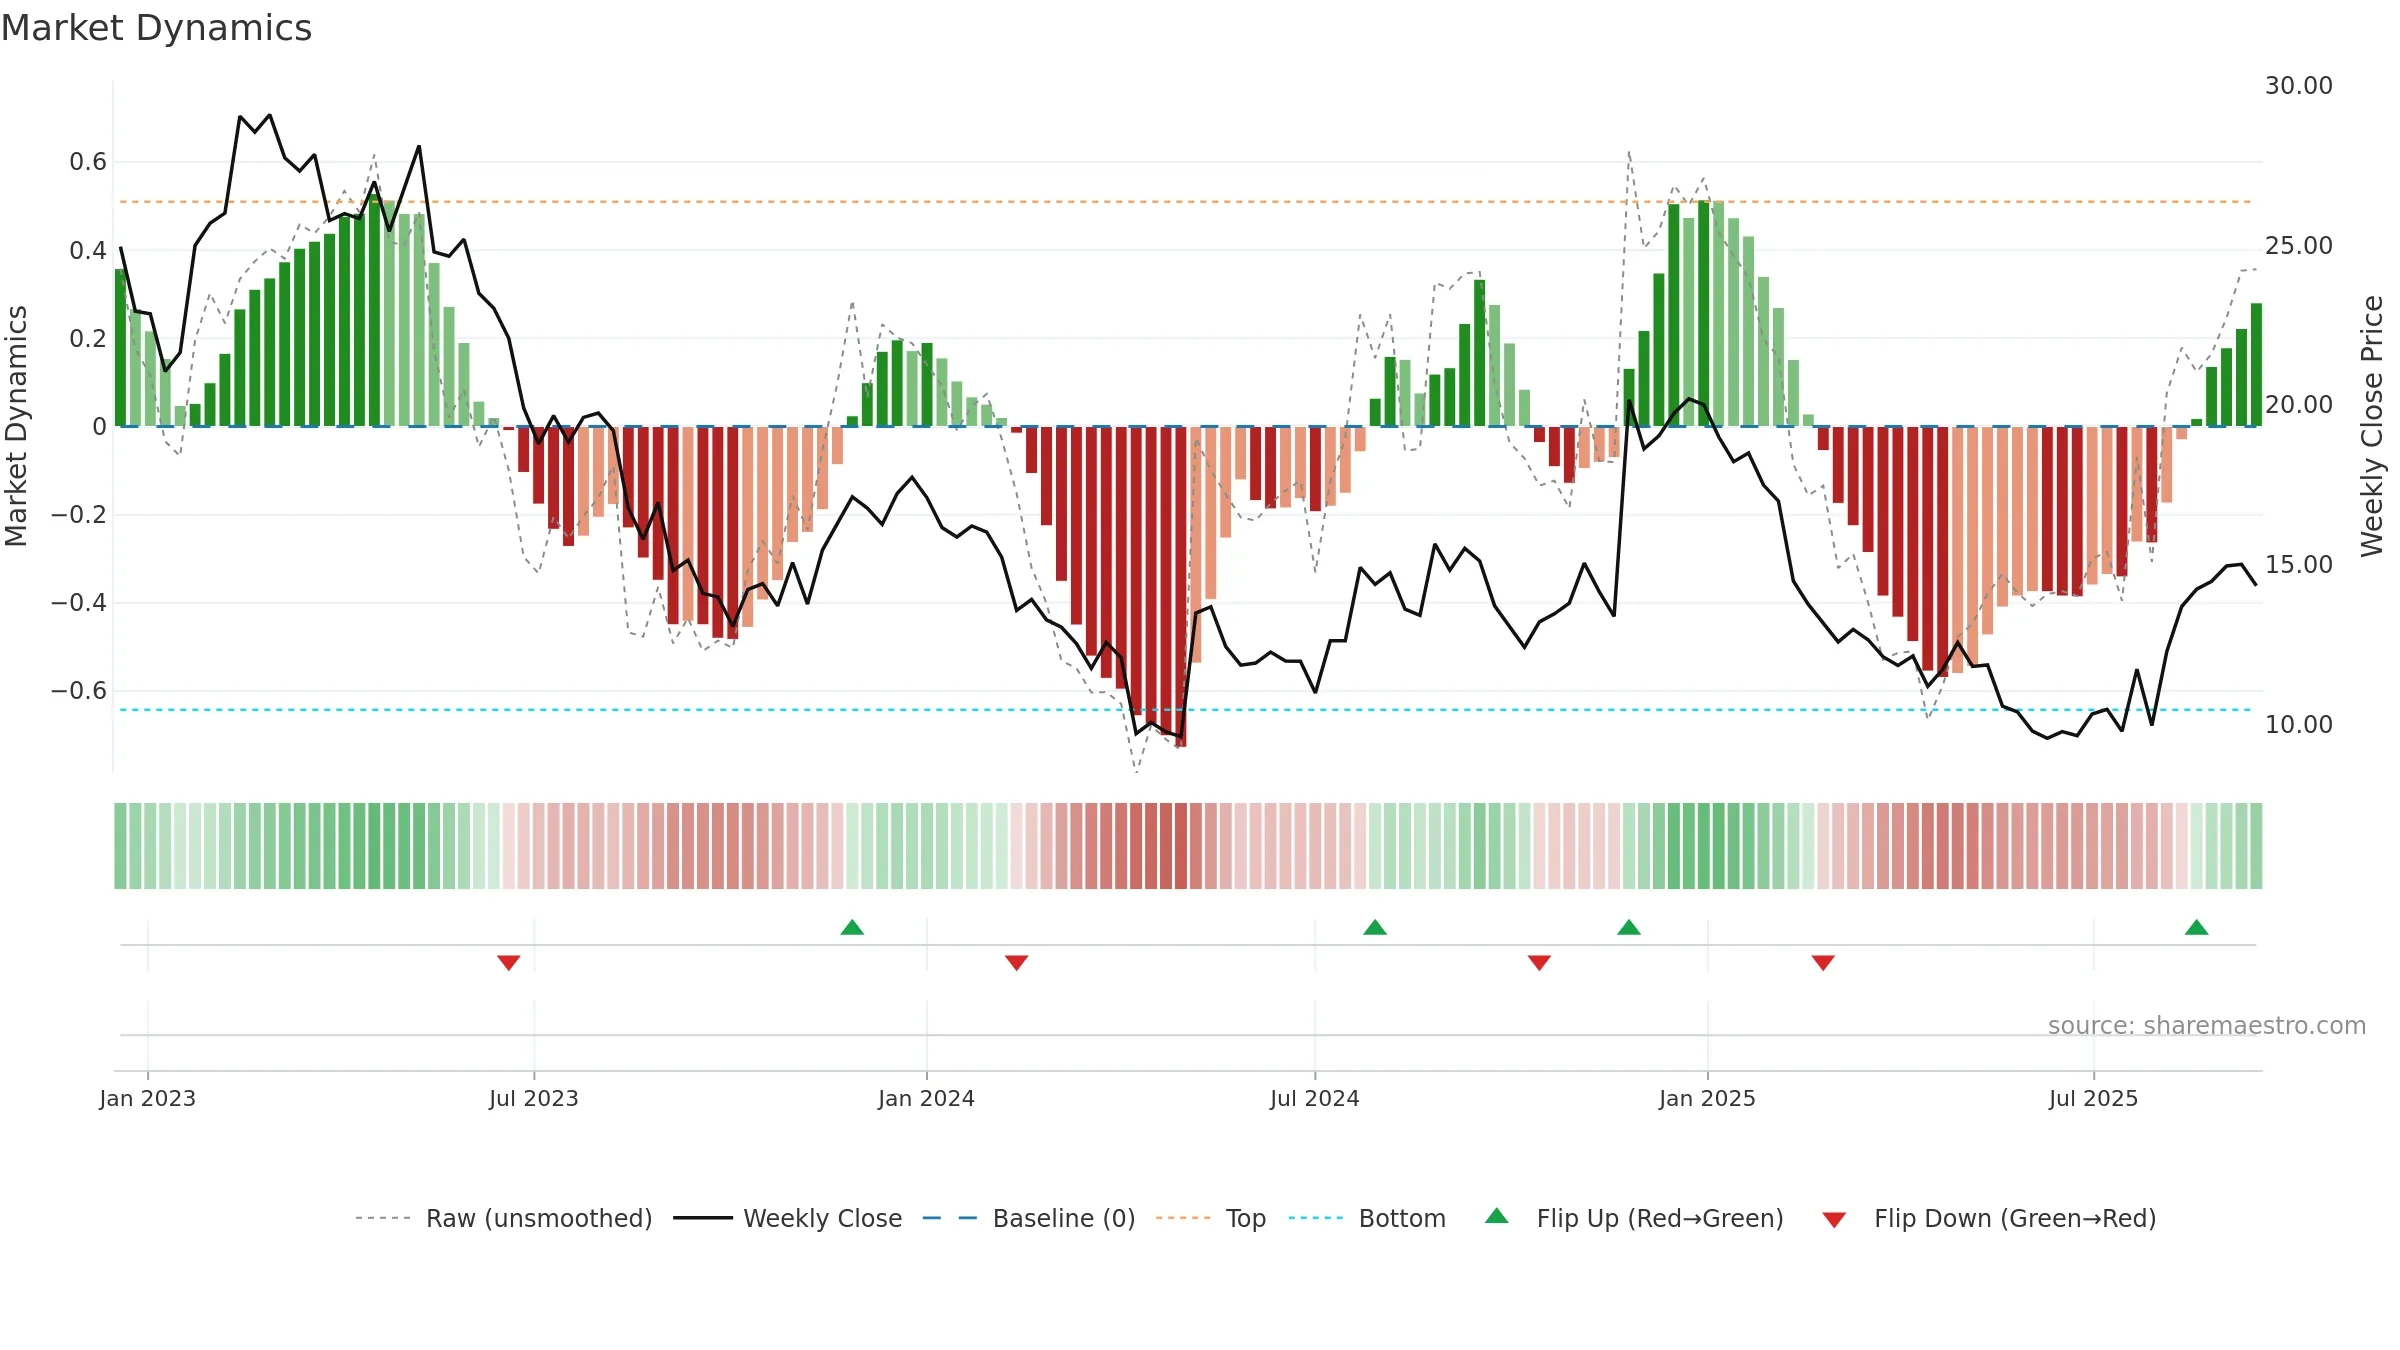Click the 10.00 price axis label

click(x=2299, y=724)
